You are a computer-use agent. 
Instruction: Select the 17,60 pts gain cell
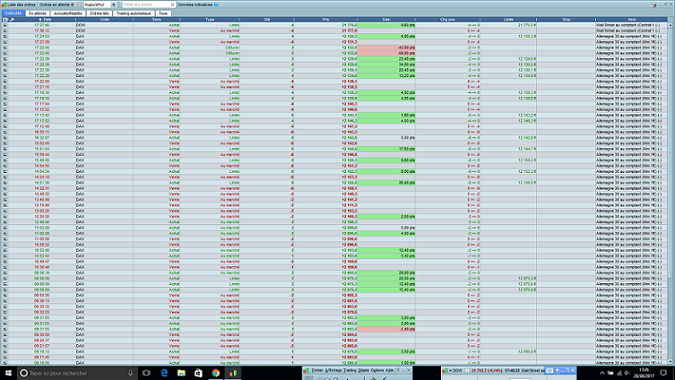pos(386,149)
